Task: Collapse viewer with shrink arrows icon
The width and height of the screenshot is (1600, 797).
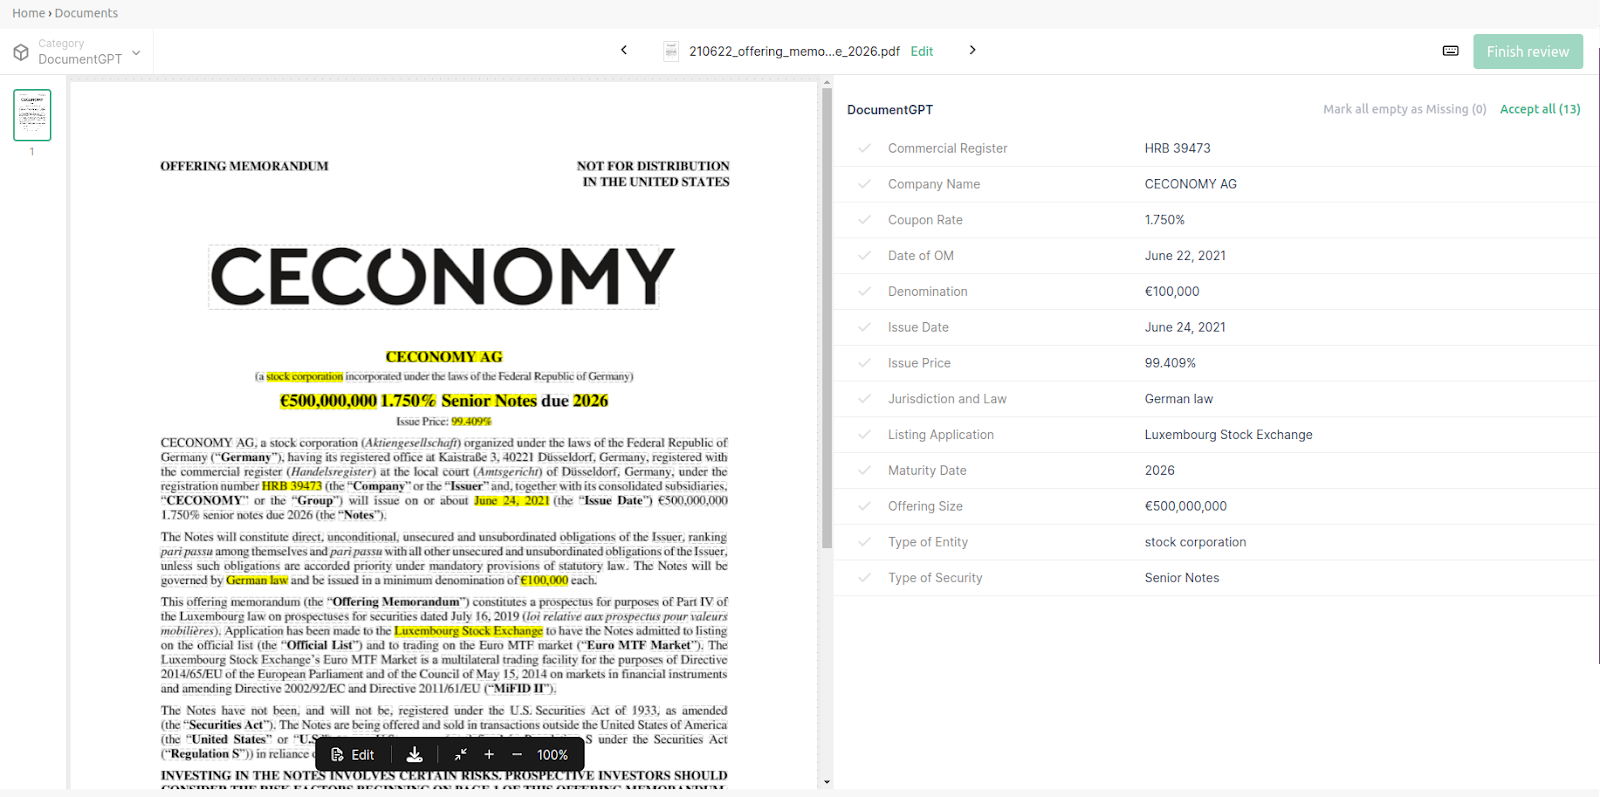Action: tap(460, 755)
